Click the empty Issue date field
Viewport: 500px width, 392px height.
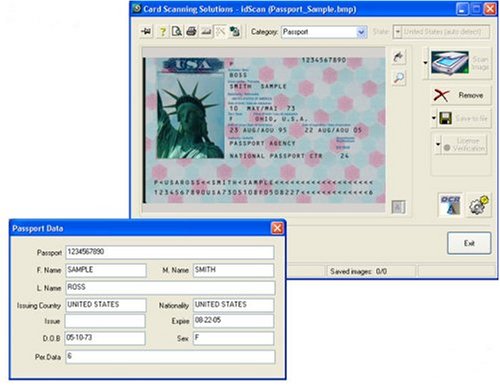click(105, 321)
